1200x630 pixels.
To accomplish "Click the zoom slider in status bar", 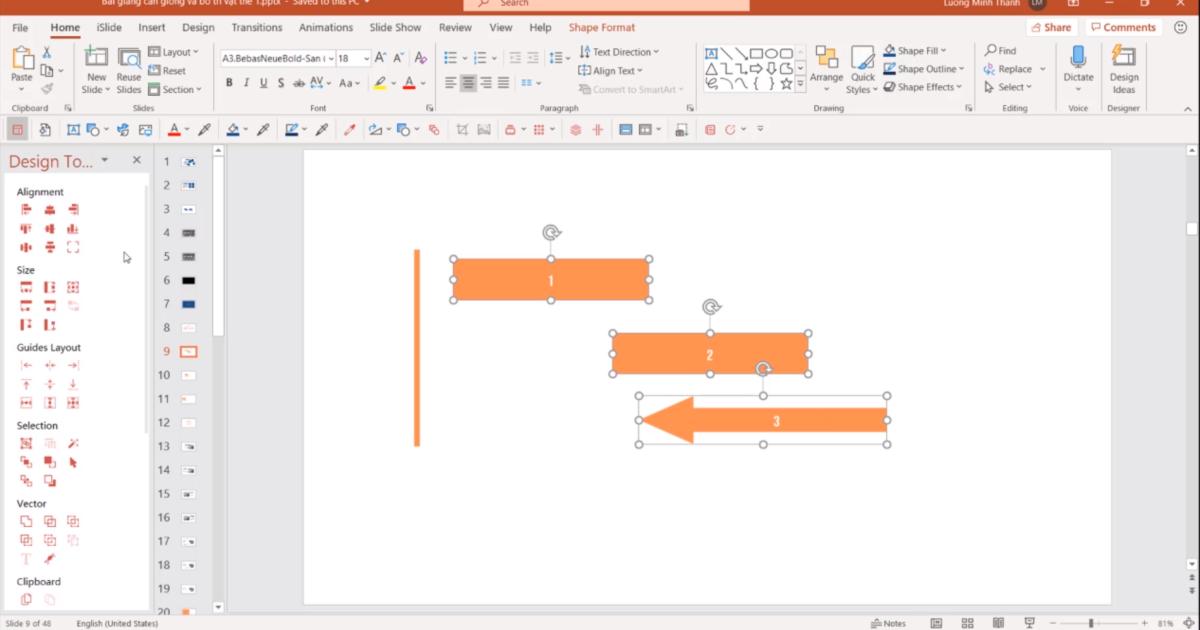I will click(1091, 623).
